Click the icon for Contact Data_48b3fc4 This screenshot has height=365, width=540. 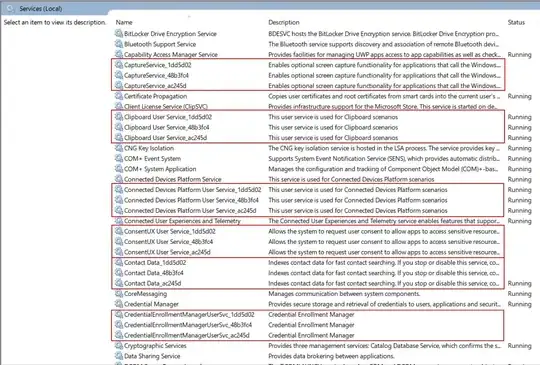[x=119, y=272]
